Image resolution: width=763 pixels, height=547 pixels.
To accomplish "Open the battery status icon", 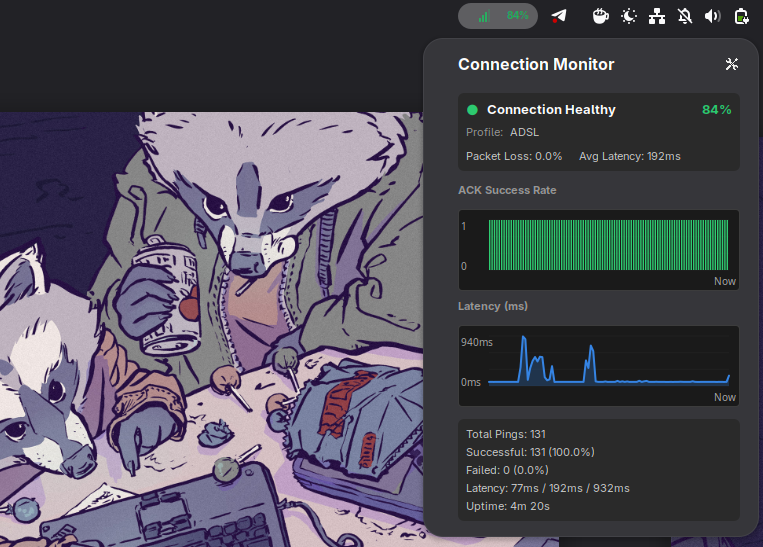I will [x=741, y=16].
